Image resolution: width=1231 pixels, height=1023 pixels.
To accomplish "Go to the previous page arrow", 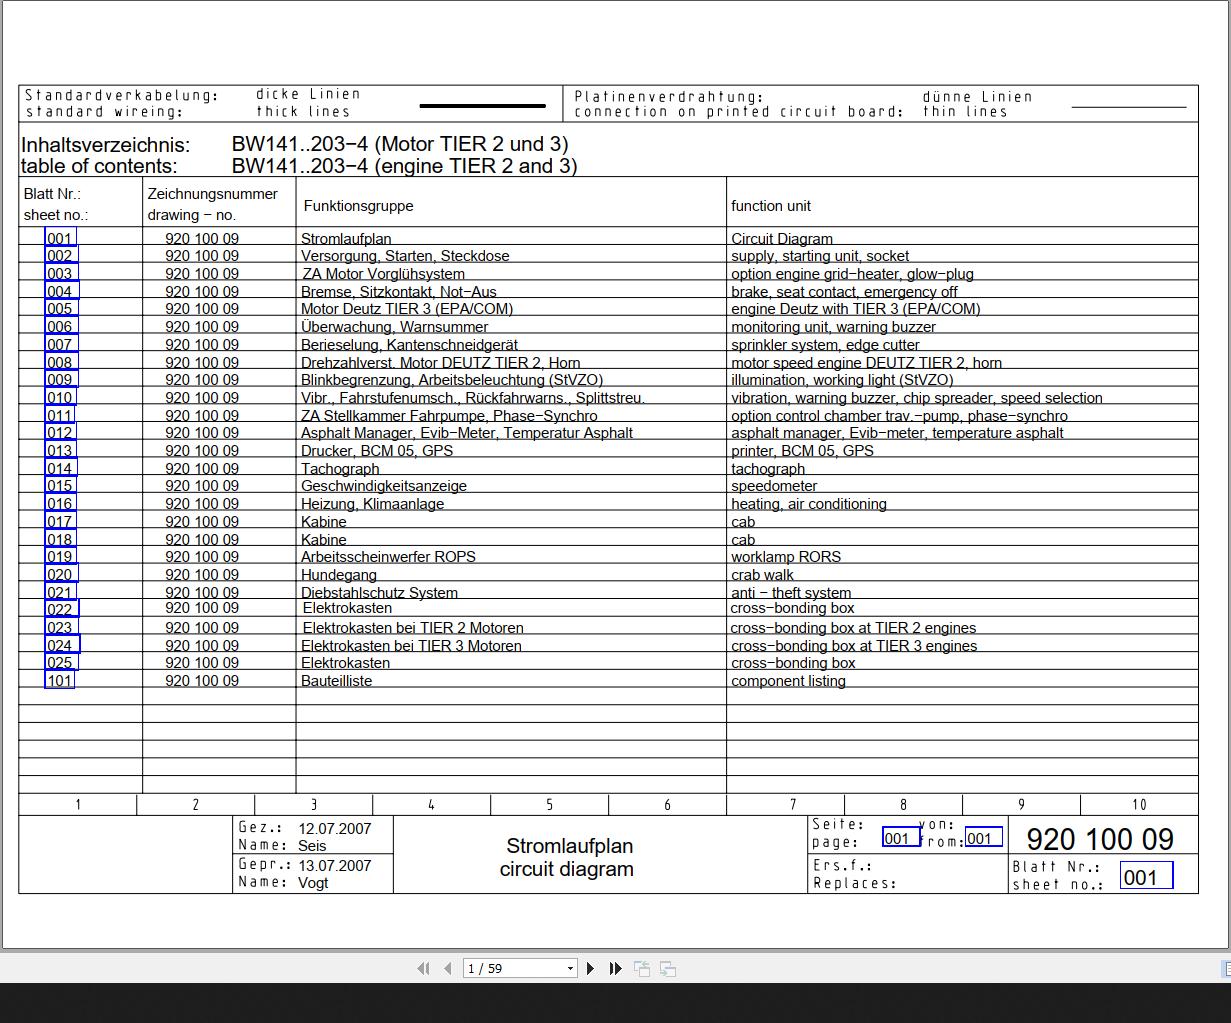I will pyautogui.click(x=447, y=968).
